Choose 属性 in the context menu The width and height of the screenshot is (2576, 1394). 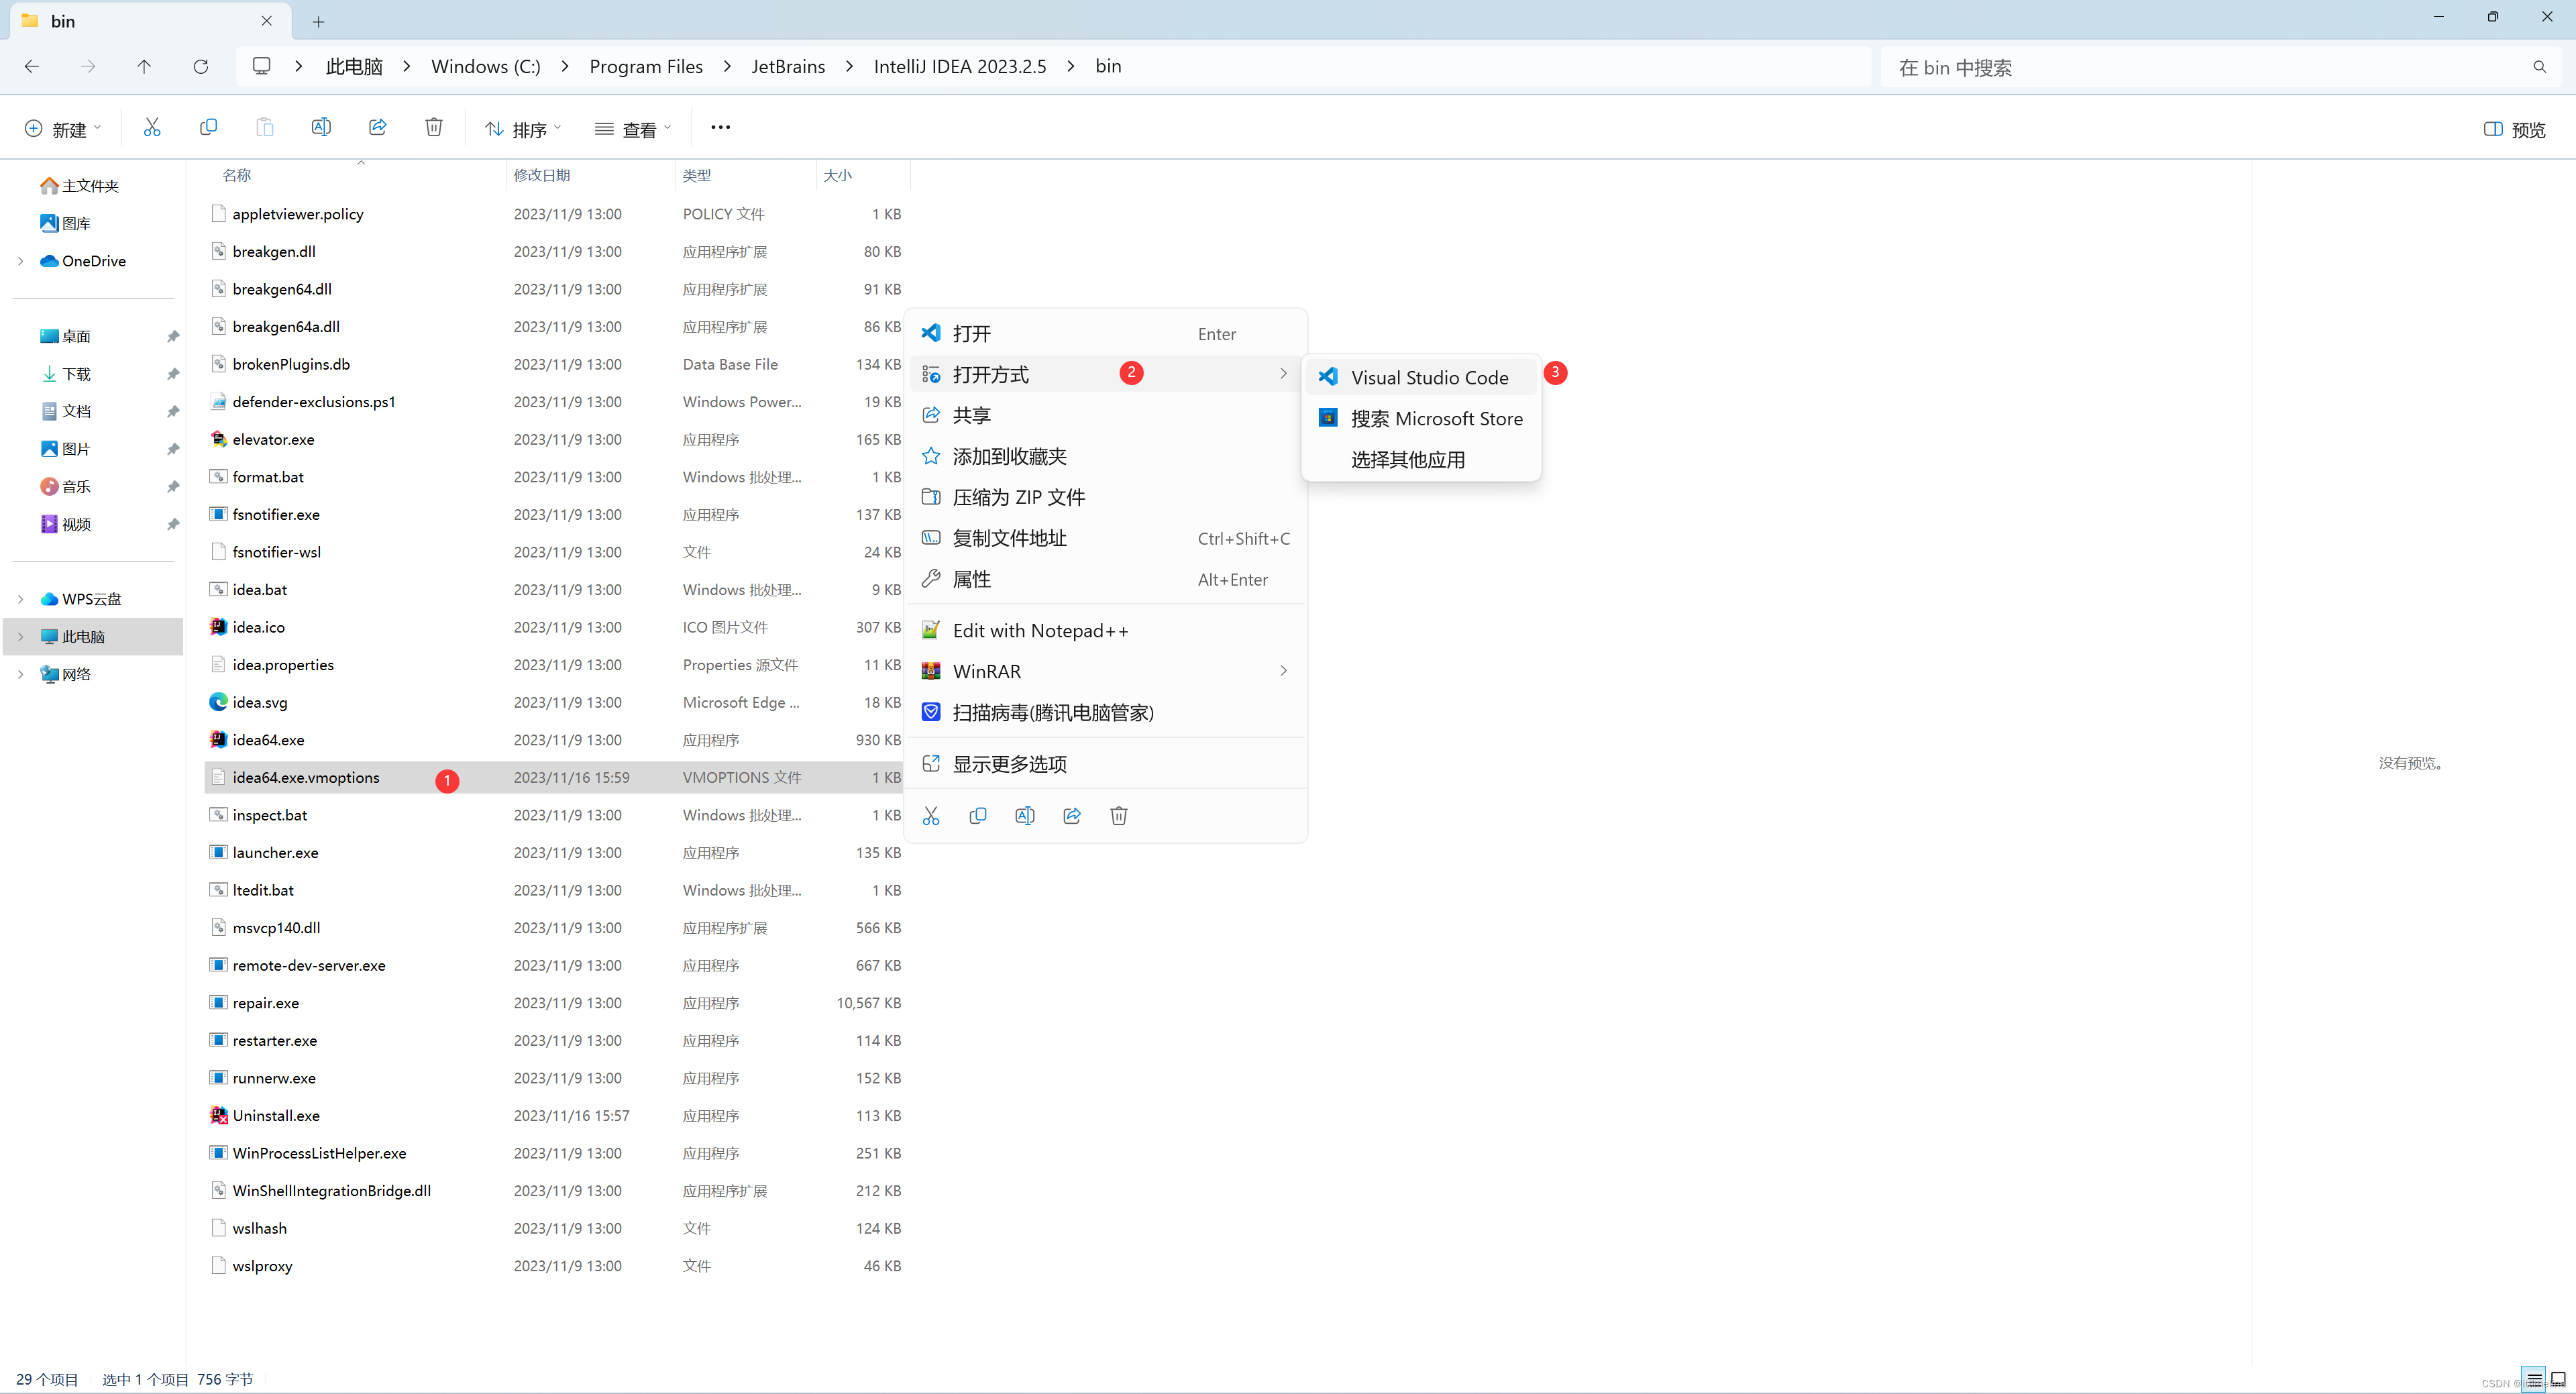click(x=1105, y=579)
